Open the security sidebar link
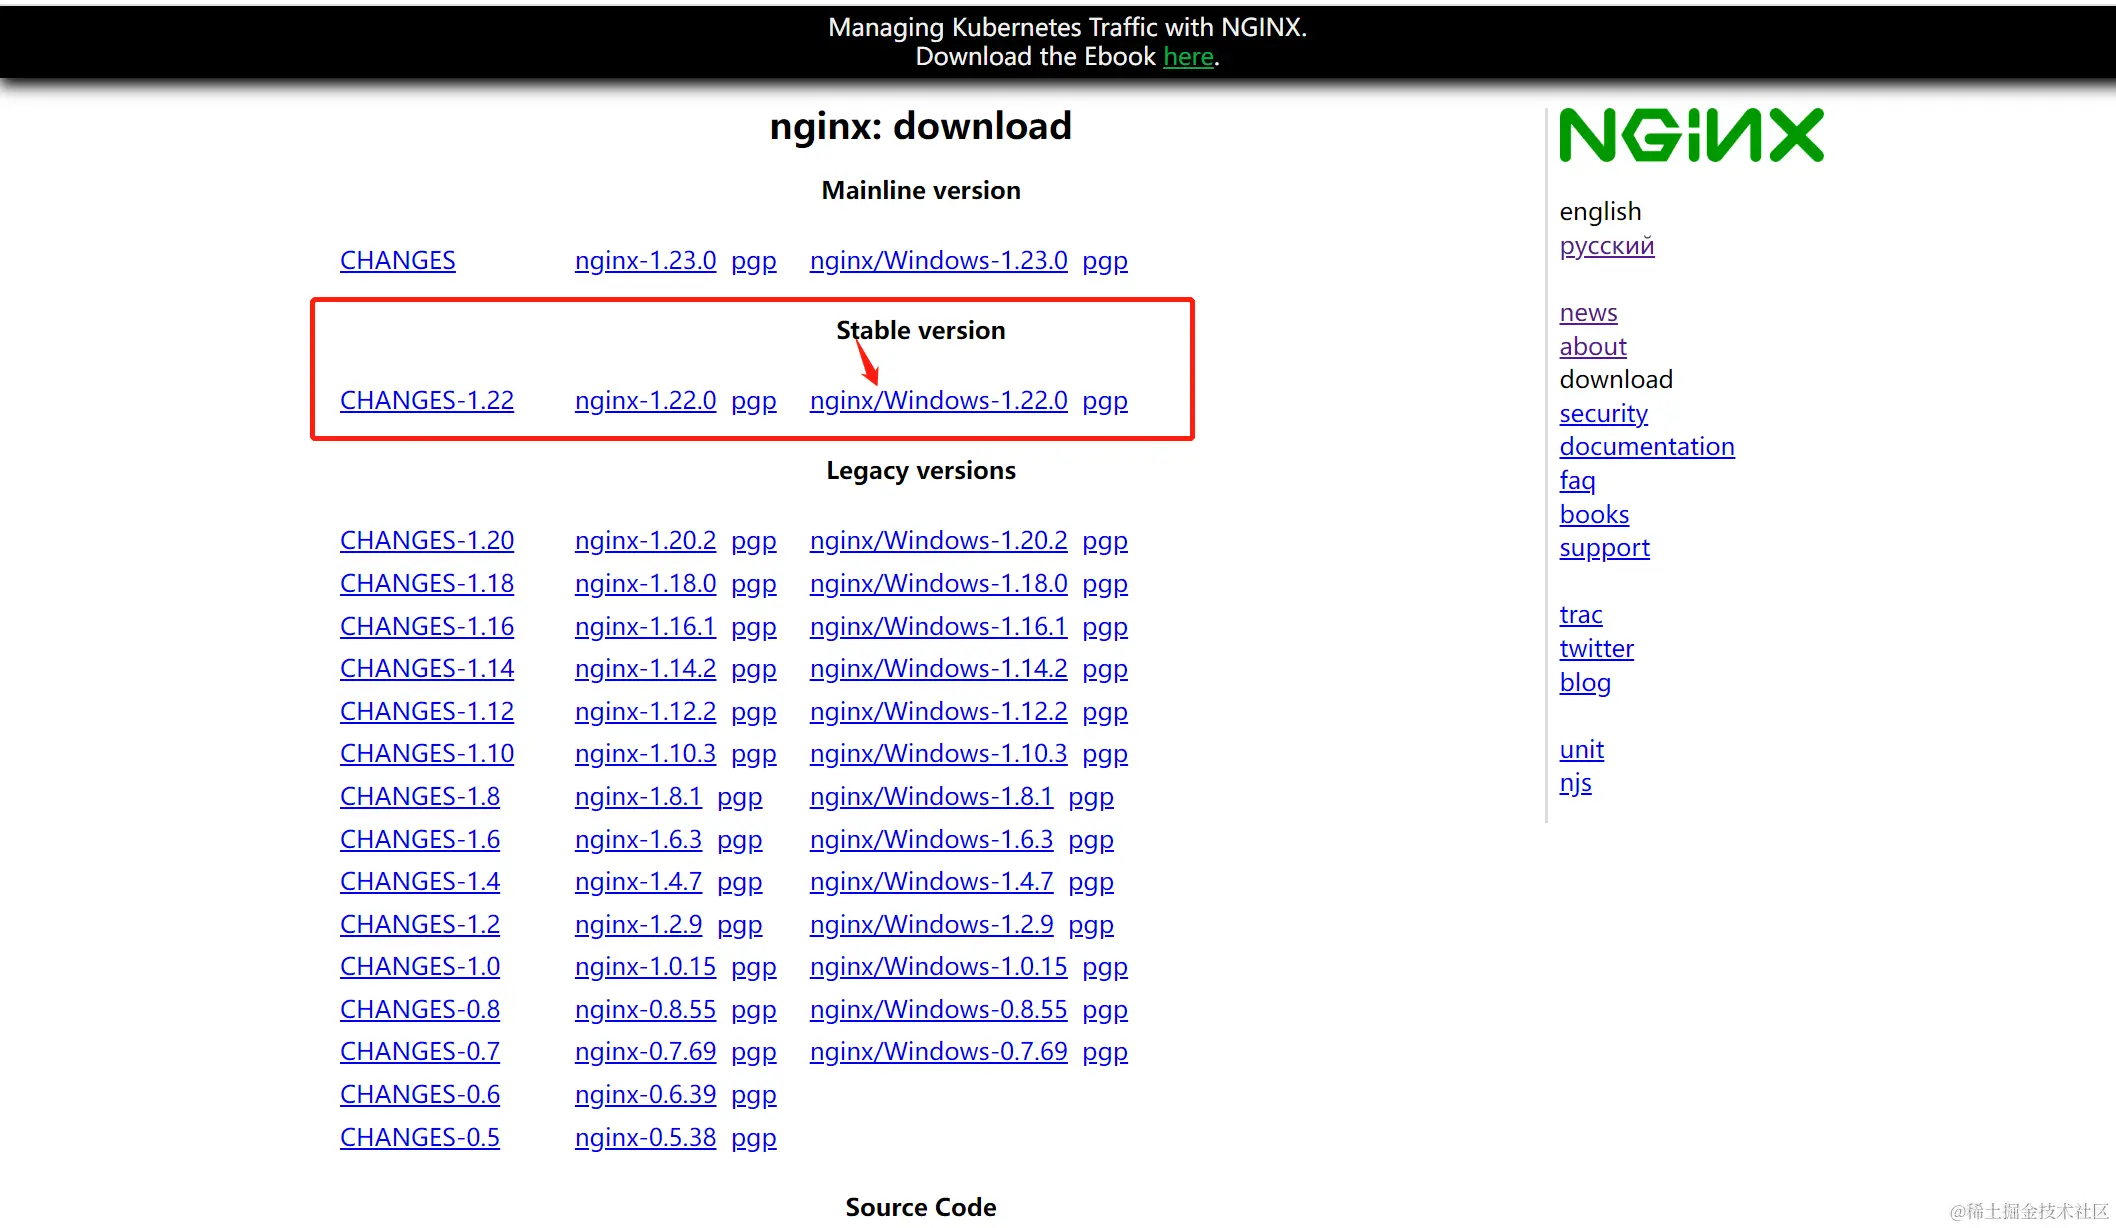Screen dimensions: 2116x1228 point(1603,414)
